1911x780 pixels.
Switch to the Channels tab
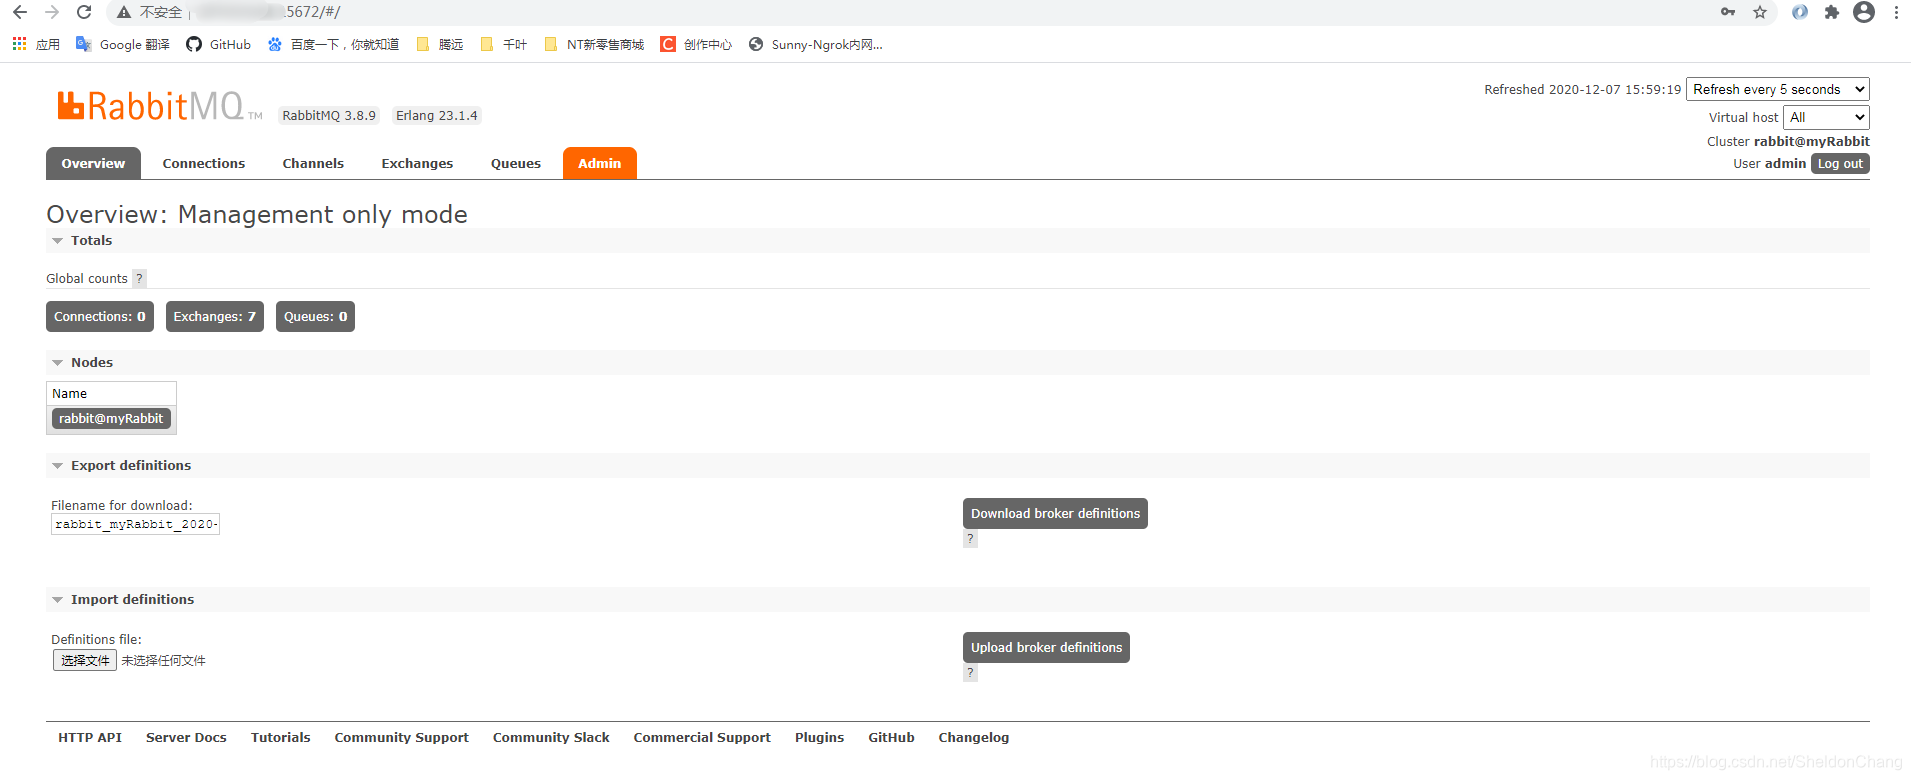[x=313, y=163]
